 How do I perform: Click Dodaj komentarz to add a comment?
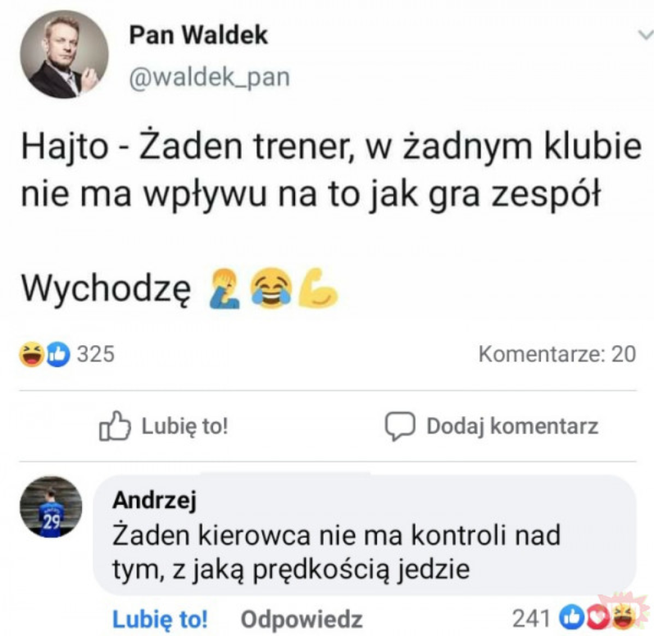[491, 426]
